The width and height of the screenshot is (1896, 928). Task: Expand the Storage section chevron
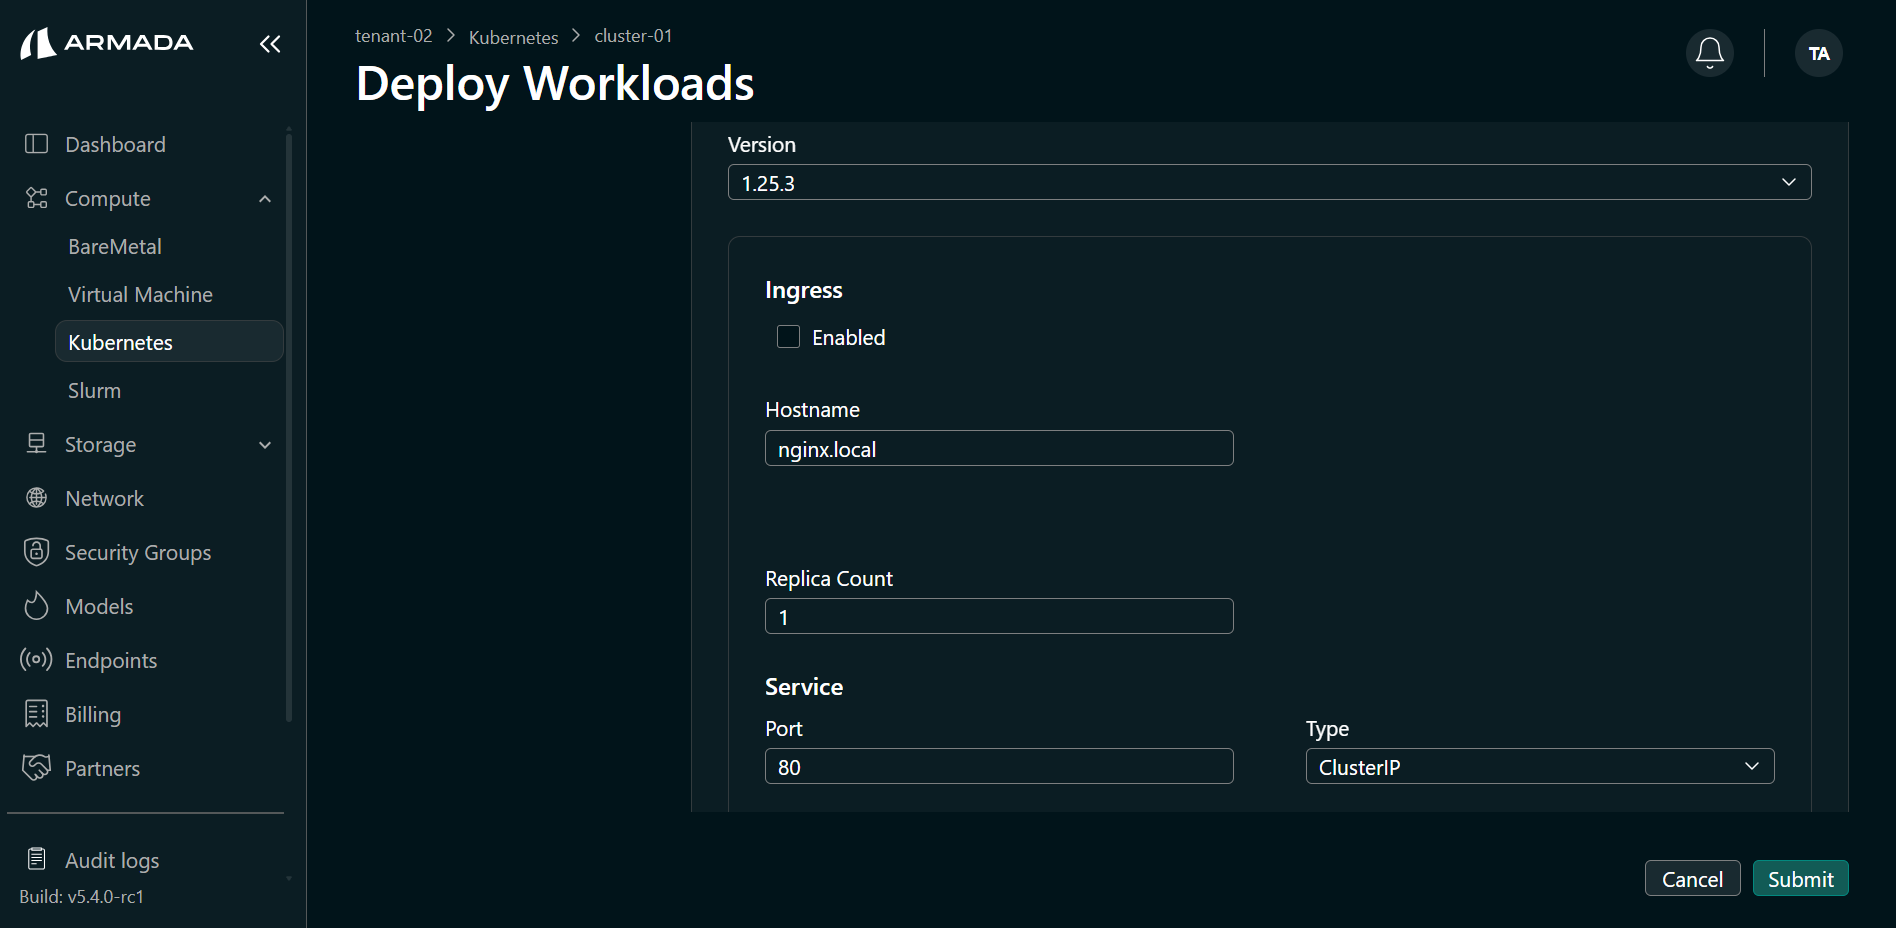click(265, 445)
